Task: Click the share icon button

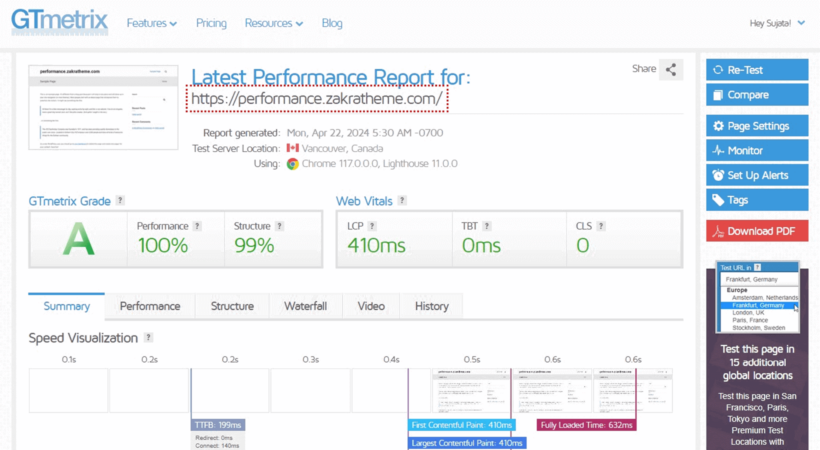Action: 671,70
